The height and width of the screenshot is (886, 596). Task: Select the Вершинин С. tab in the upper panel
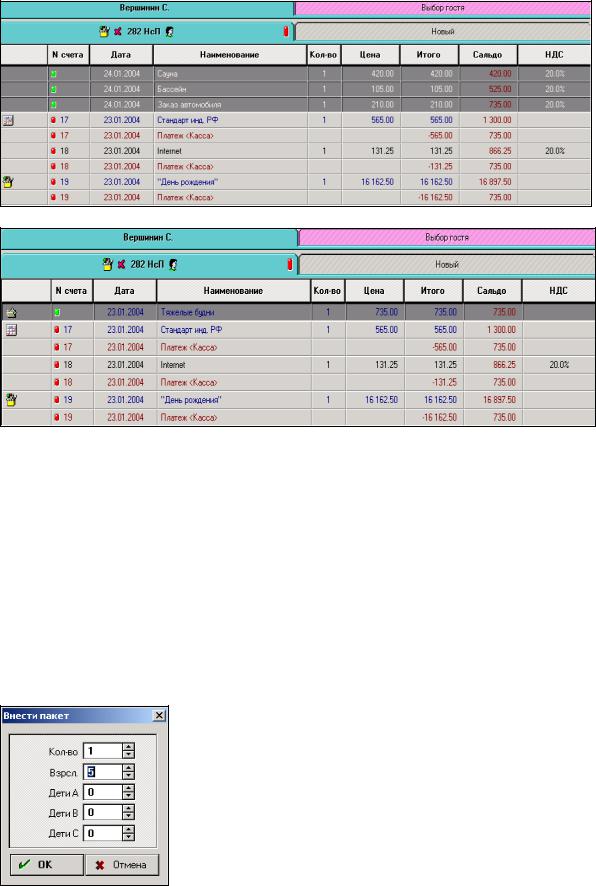(147, 8)
